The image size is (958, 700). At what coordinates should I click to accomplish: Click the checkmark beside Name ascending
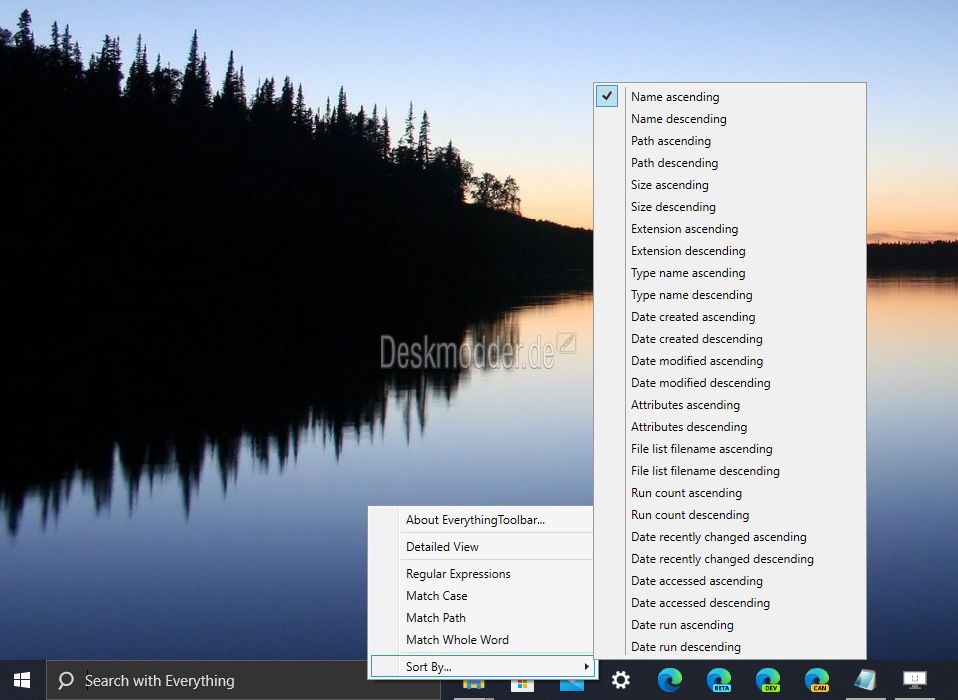tap(607, 96)
